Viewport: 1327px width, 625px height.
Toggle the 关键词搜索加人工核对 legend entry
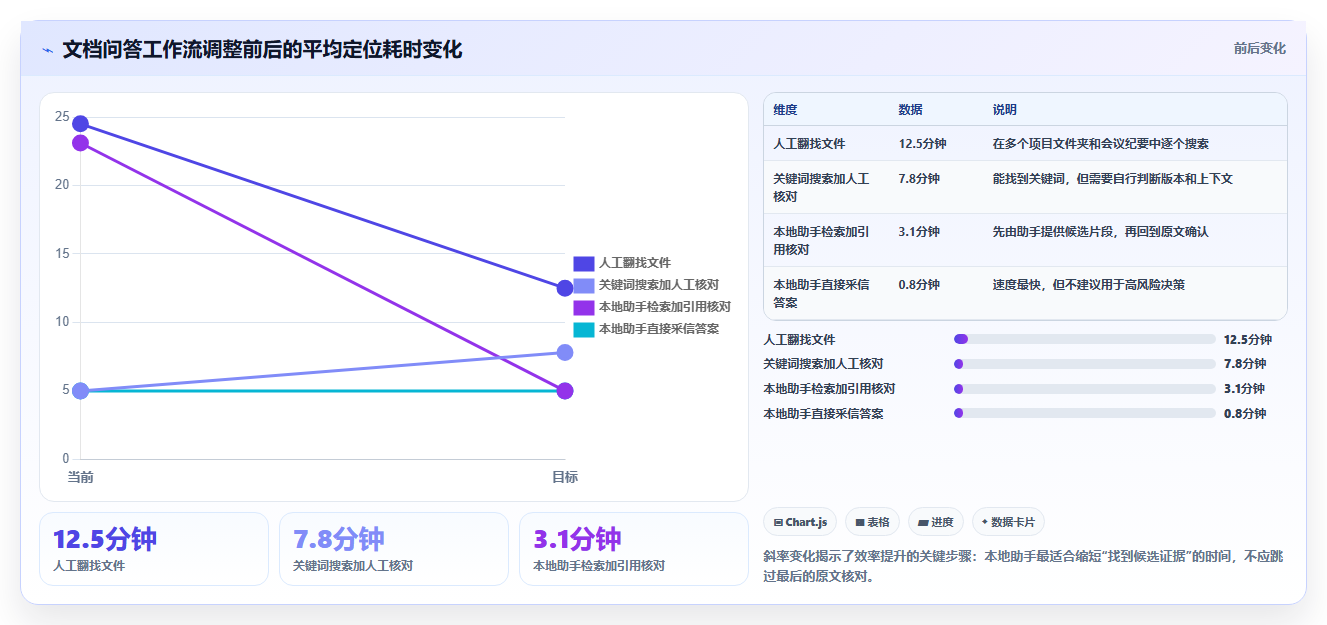click(646, 285)
